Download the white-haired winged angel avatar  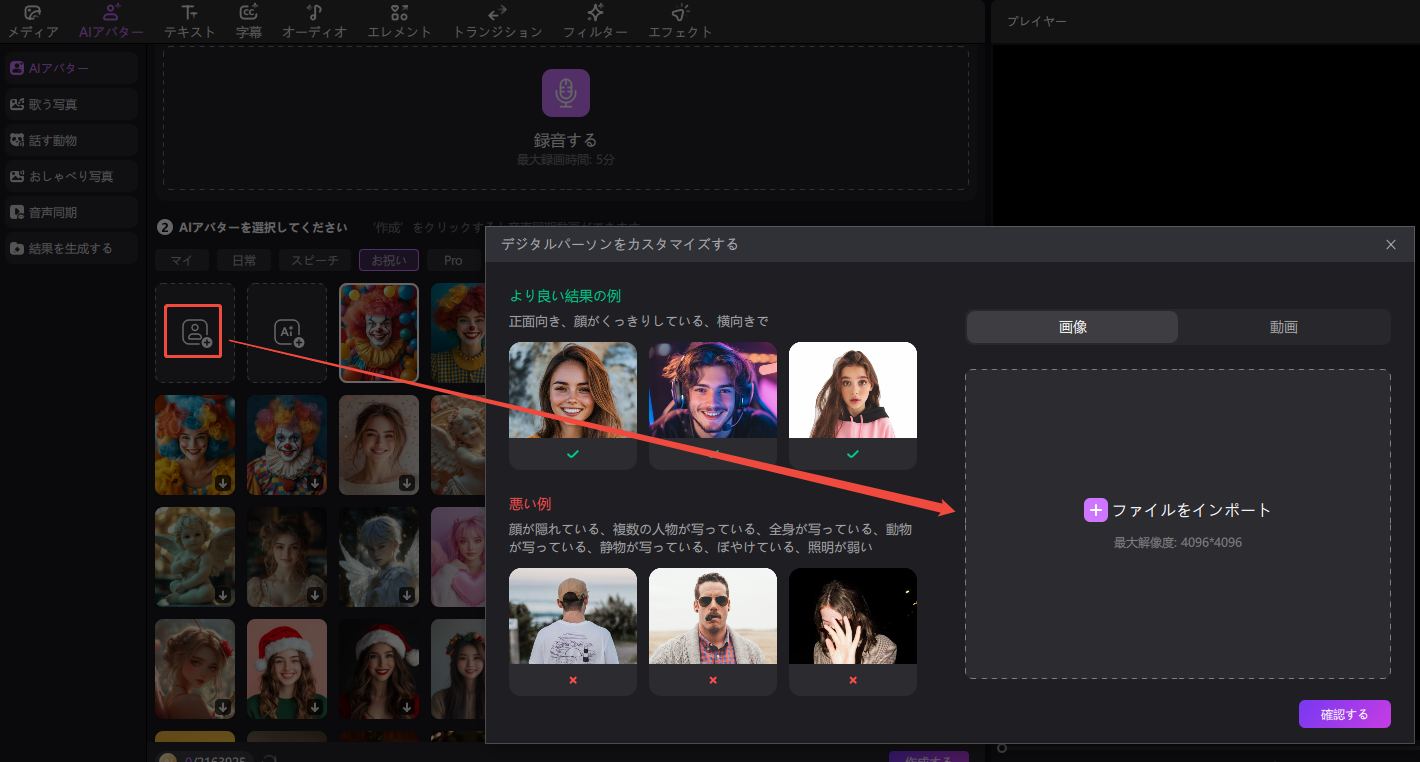click(407, 595)
